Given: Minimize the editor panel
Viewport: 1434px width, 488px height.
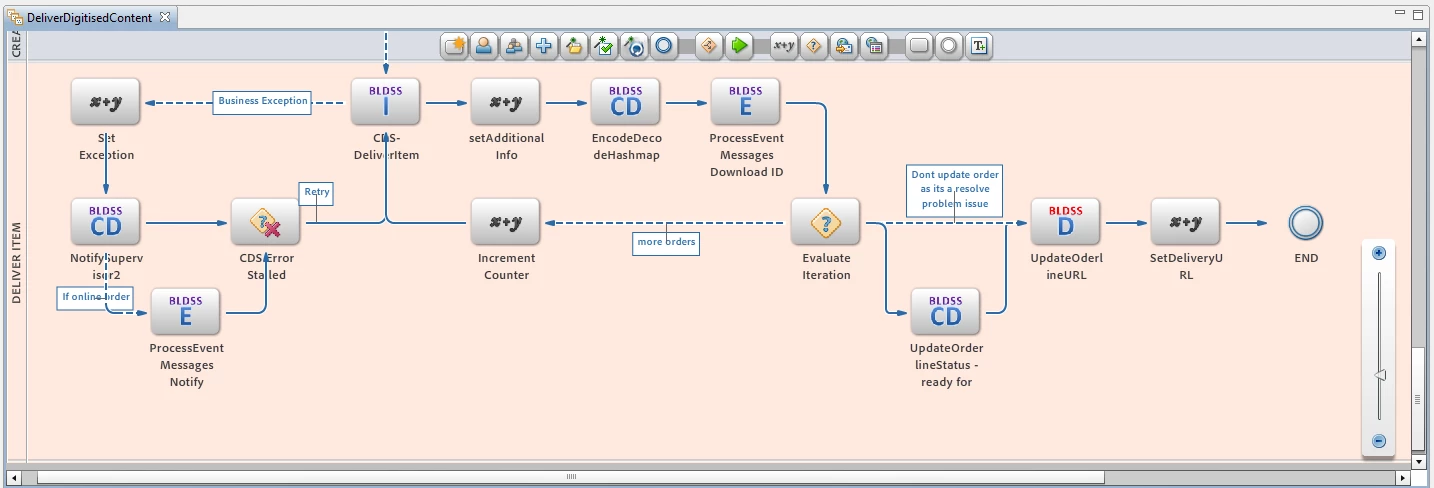Looking at the screenshot, I should tap(1401, 14).
